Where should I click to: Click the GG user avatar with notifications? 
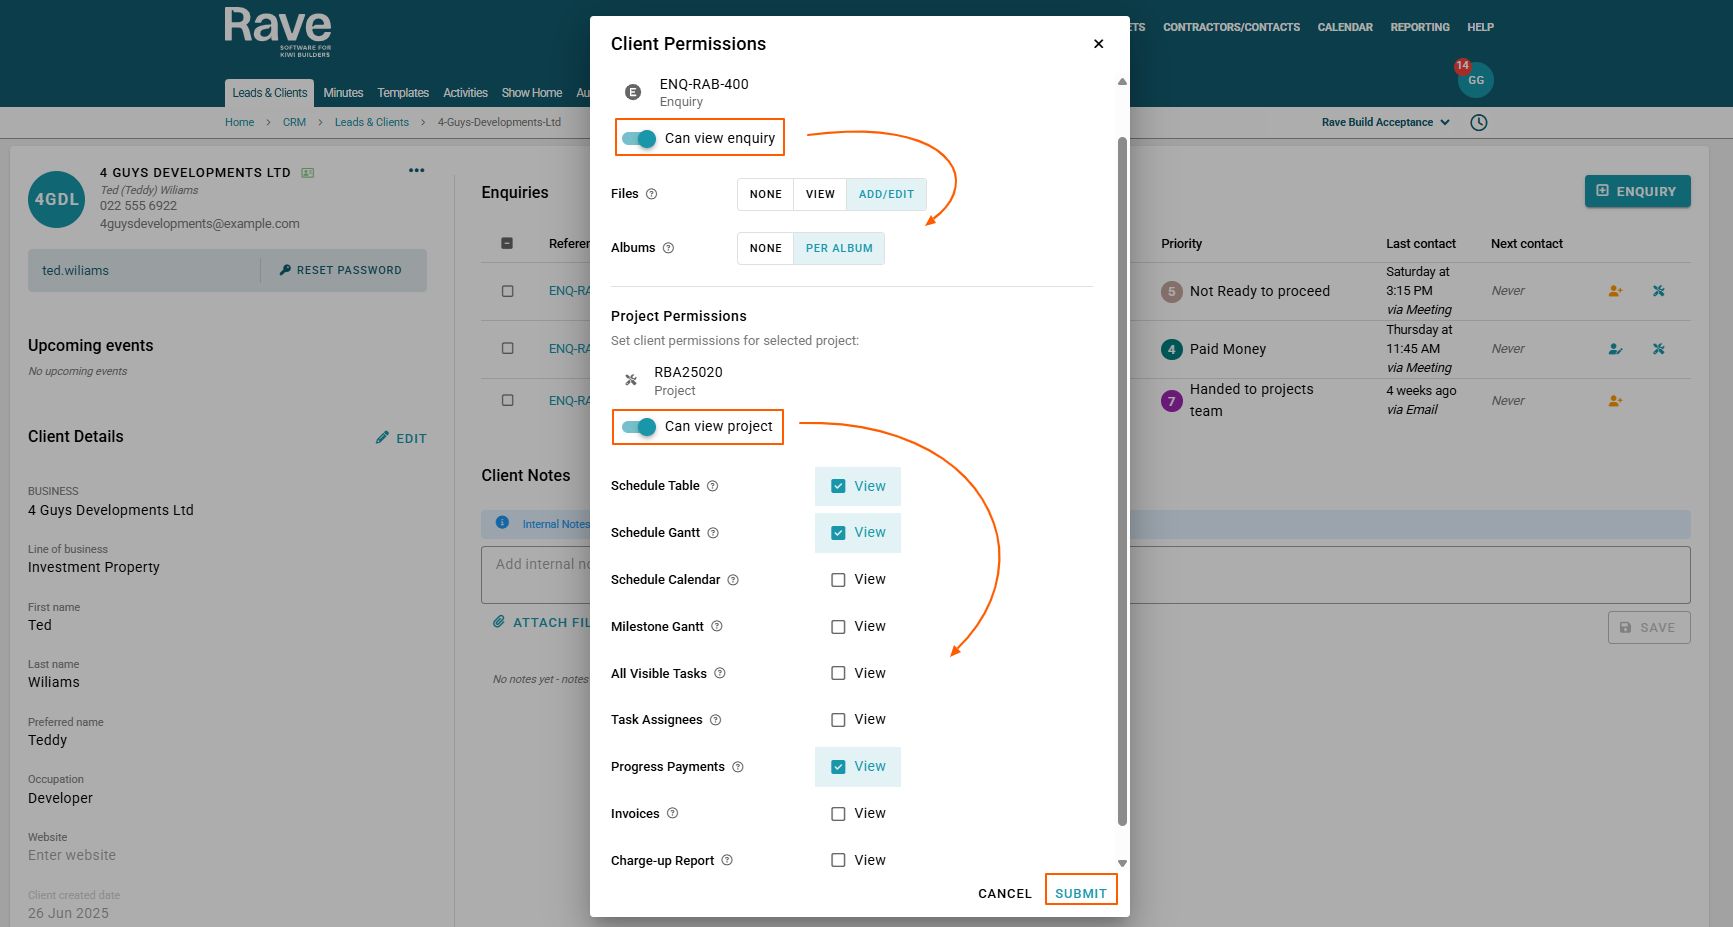(1475, 80)
